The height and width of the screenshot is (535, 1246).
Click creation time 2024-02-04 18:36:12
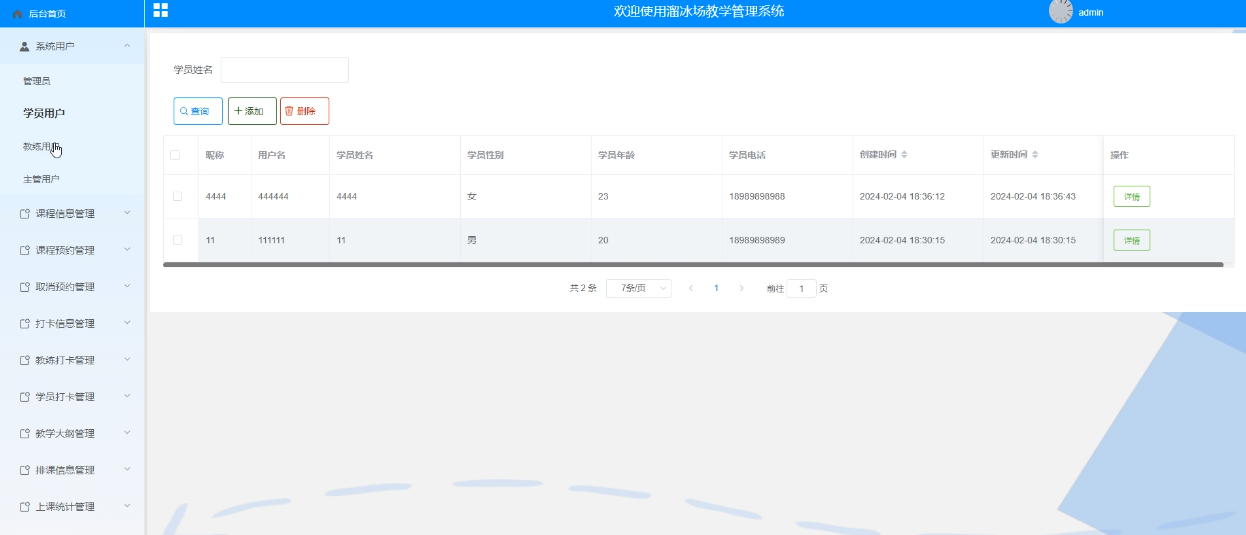pyautogui.click(x=902, y=196)
